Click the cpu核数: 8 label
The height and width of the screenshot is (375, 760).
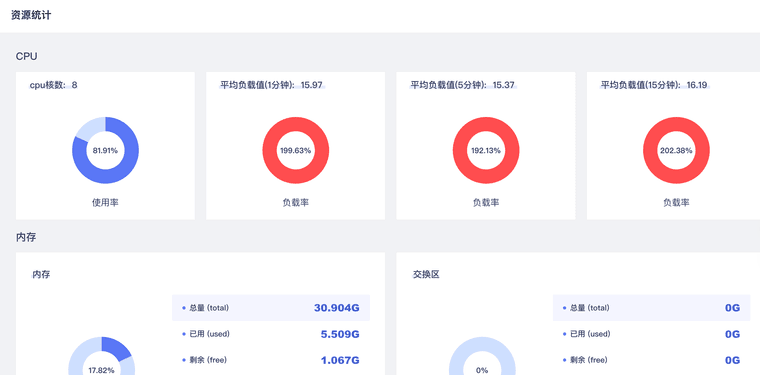click(x=54, y=85)
